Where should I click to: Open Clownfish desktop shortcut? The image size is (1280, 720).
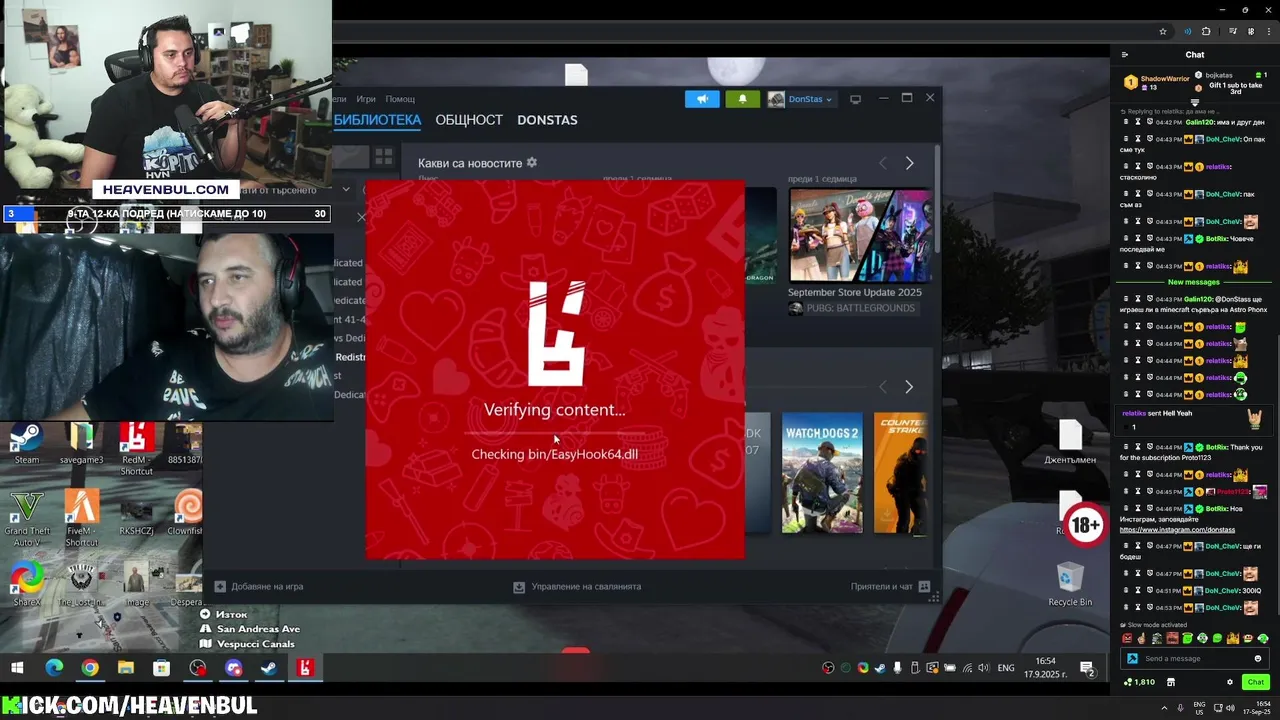186,513
